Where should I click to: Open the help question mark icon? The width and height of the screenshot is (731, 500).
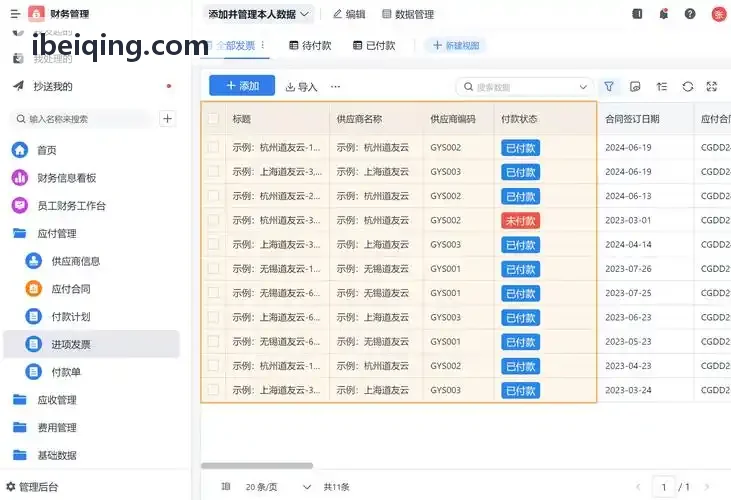(690, 14)
